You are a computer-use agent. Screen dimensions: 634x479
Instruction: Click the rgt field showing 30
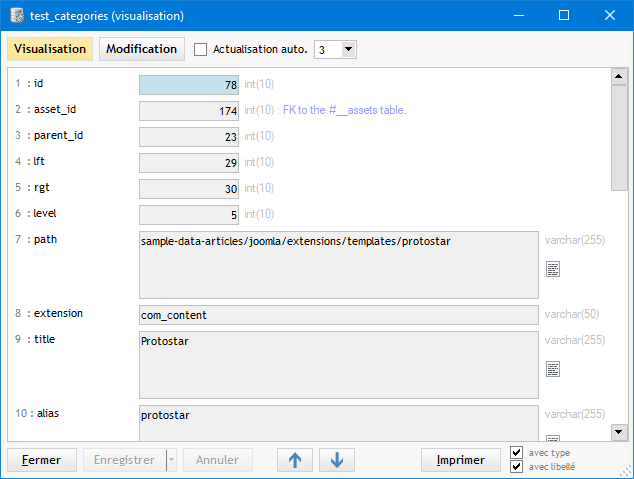pos(189,189)
